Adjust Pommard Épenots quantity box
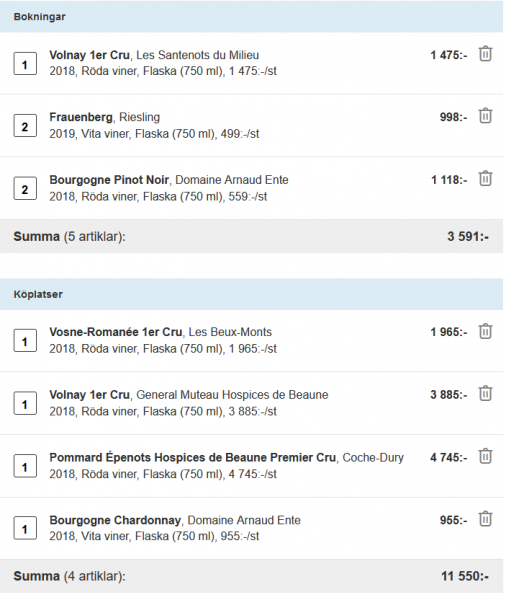 (25, 466)
